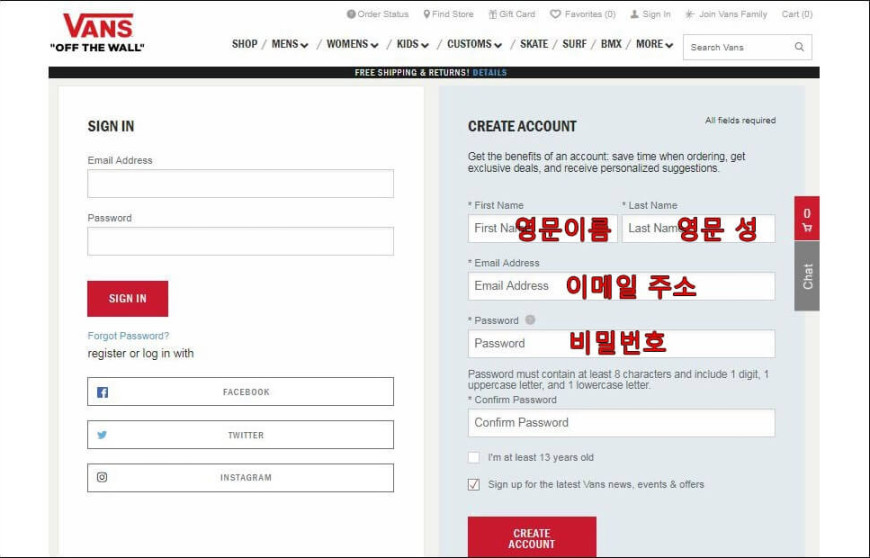The image size is (870, 558).
Task: Click the Gift Card icon
Action: (493, 14)
